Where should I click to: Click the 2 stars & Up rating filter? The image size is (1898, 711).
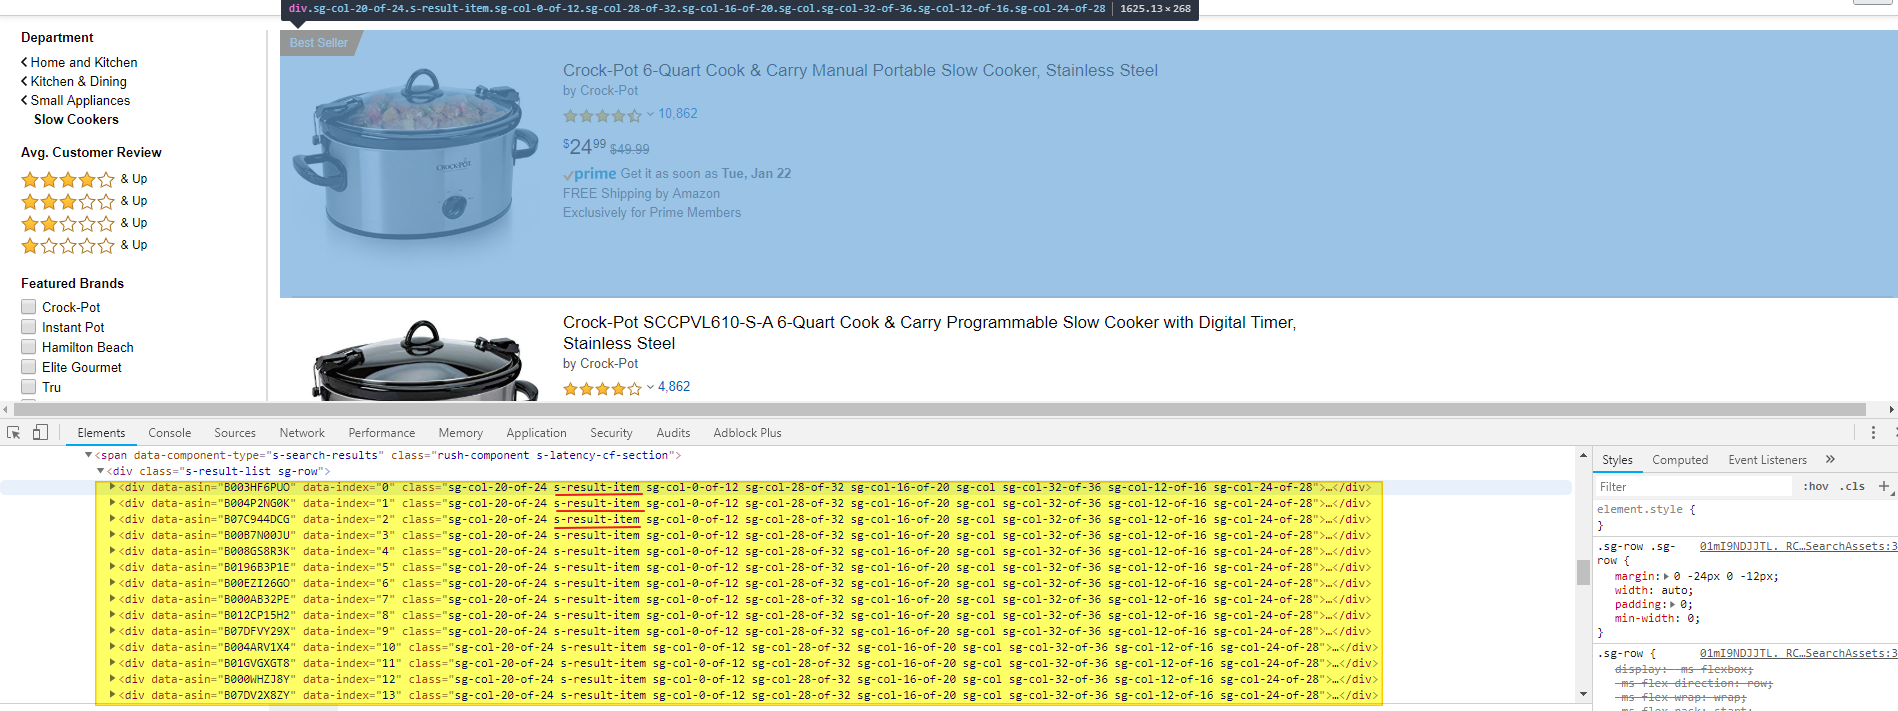pyautogui.click(x=84, y=223)
